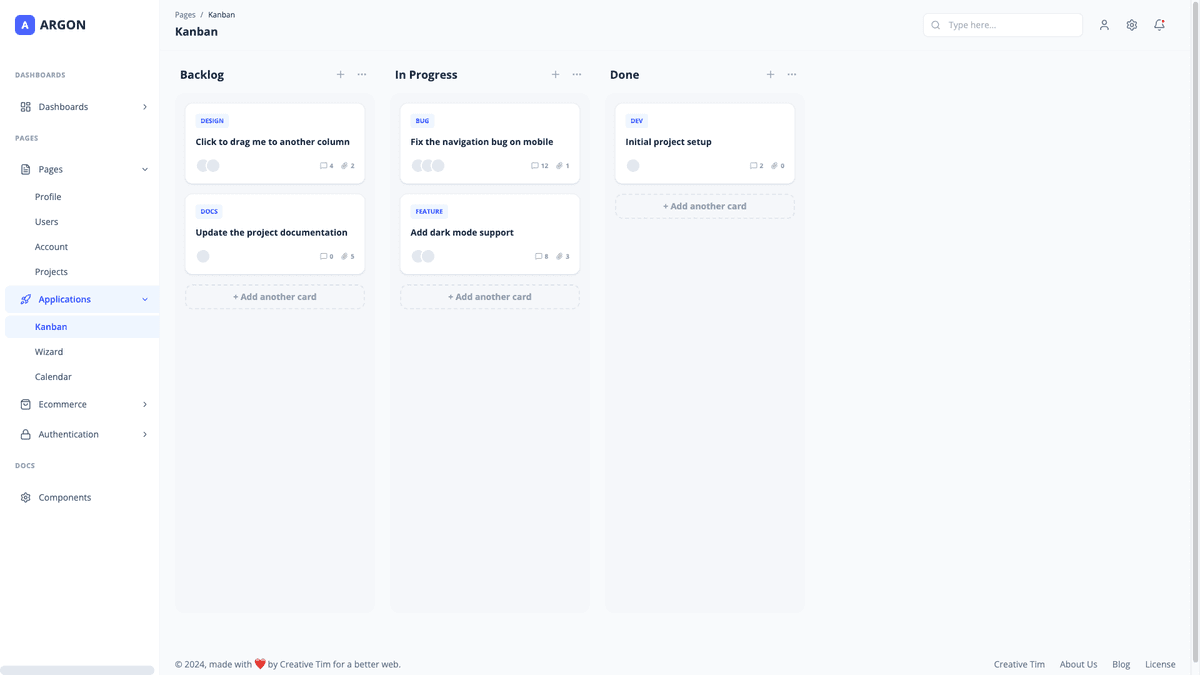Image resolution: width=1200 pixels, height=675 pixels.
Task: Click the user profile icon top right
Action: click(x=1104, y=24)
